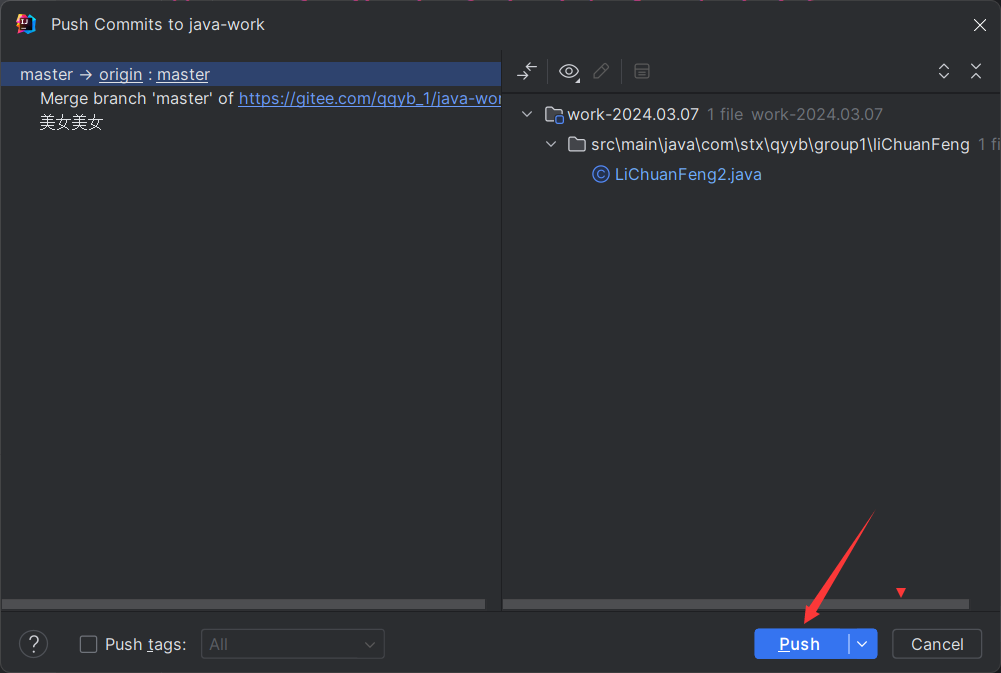
Task: Click the Edit Source pencil icon
Action: (x=601, y=71)
